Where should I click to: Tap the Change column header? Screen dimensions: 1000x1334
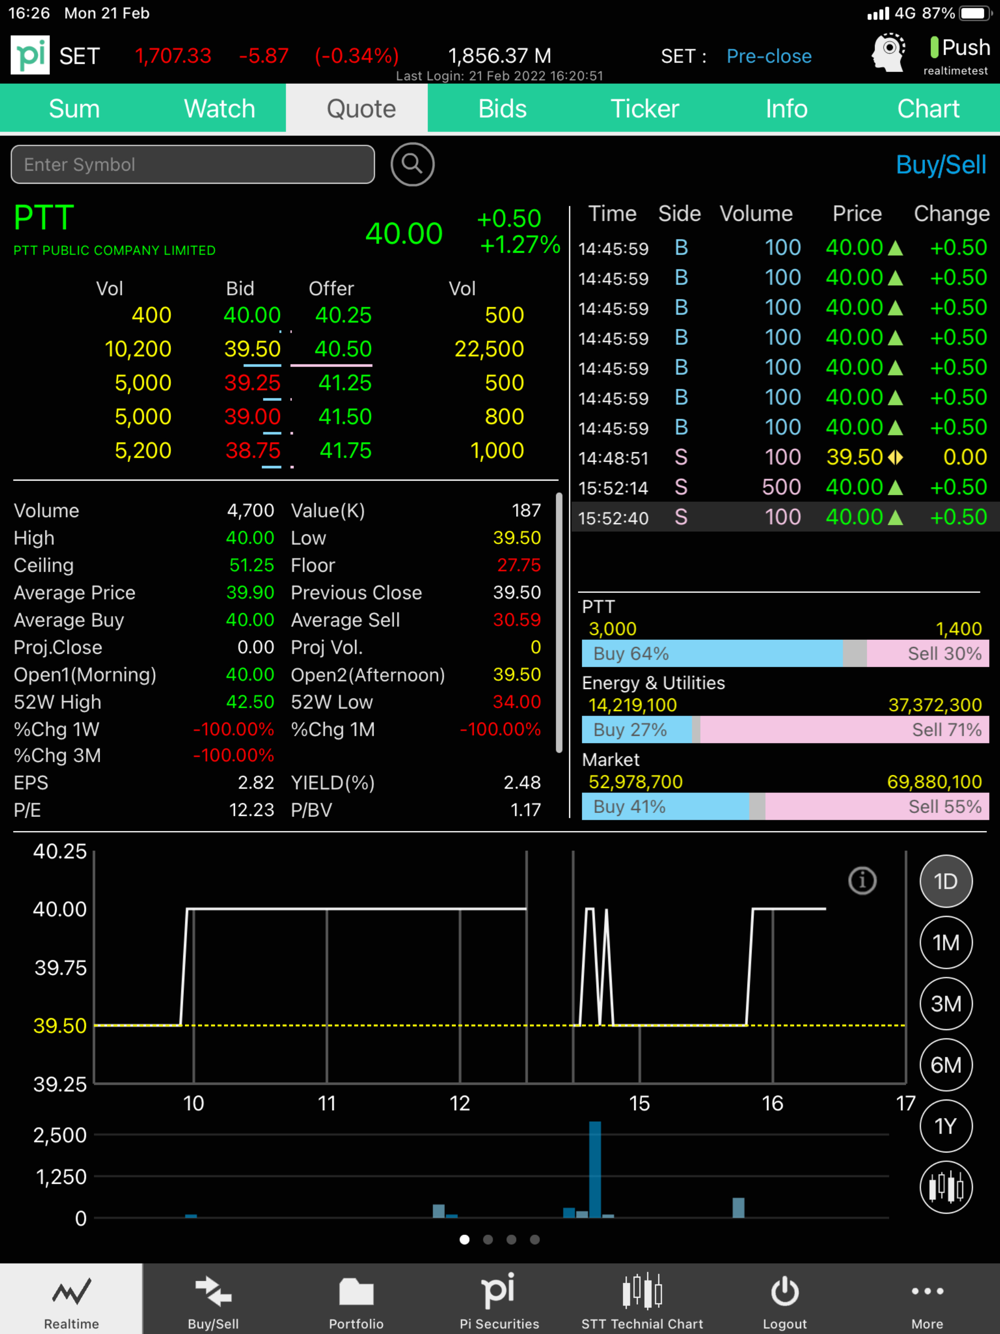(951, 214)
